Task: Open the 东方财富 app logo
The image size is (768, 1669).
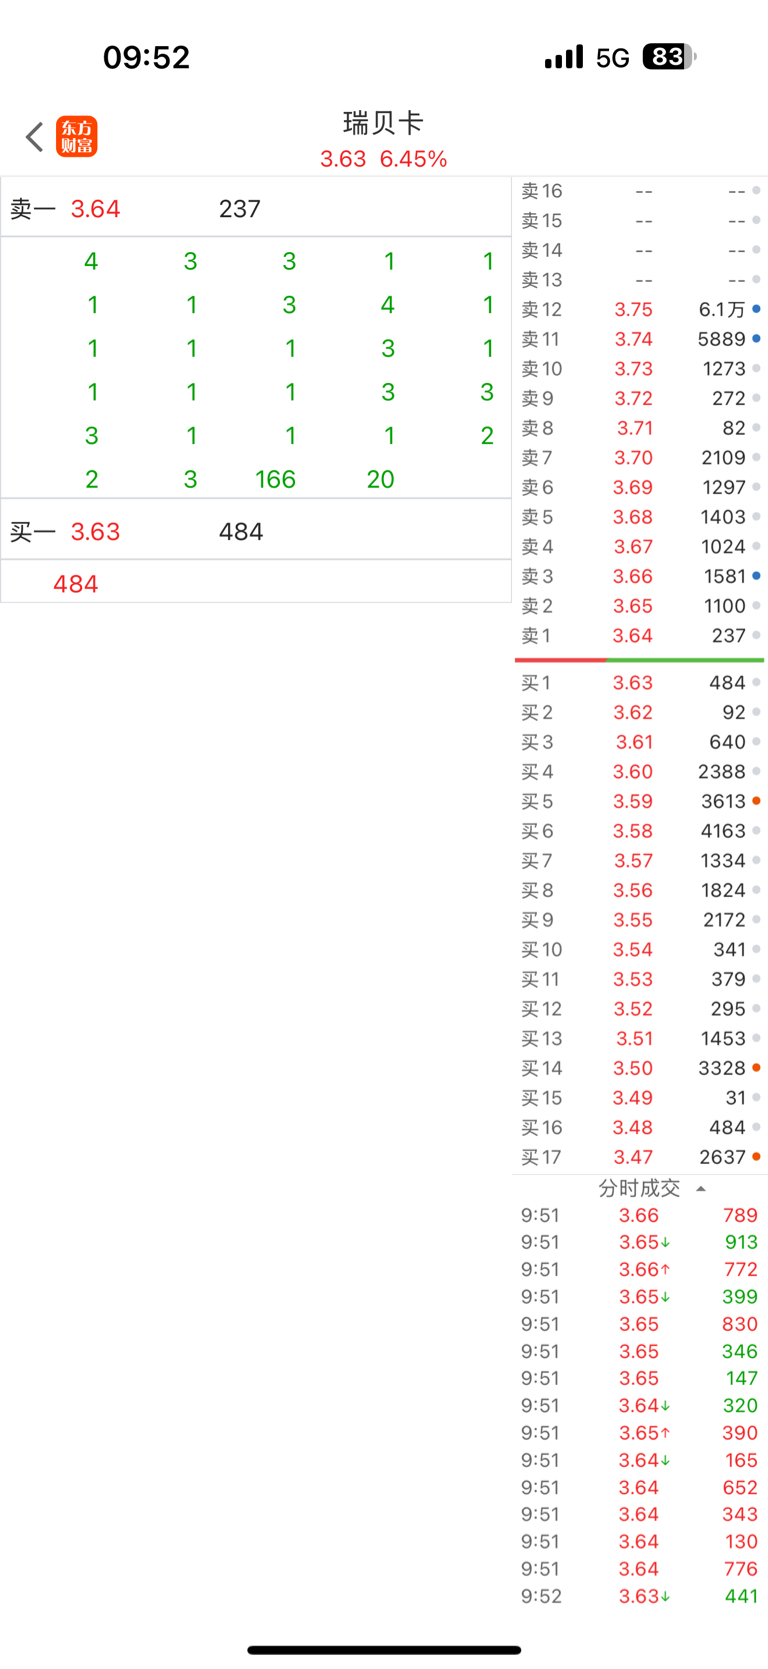Action: [77, 137]
